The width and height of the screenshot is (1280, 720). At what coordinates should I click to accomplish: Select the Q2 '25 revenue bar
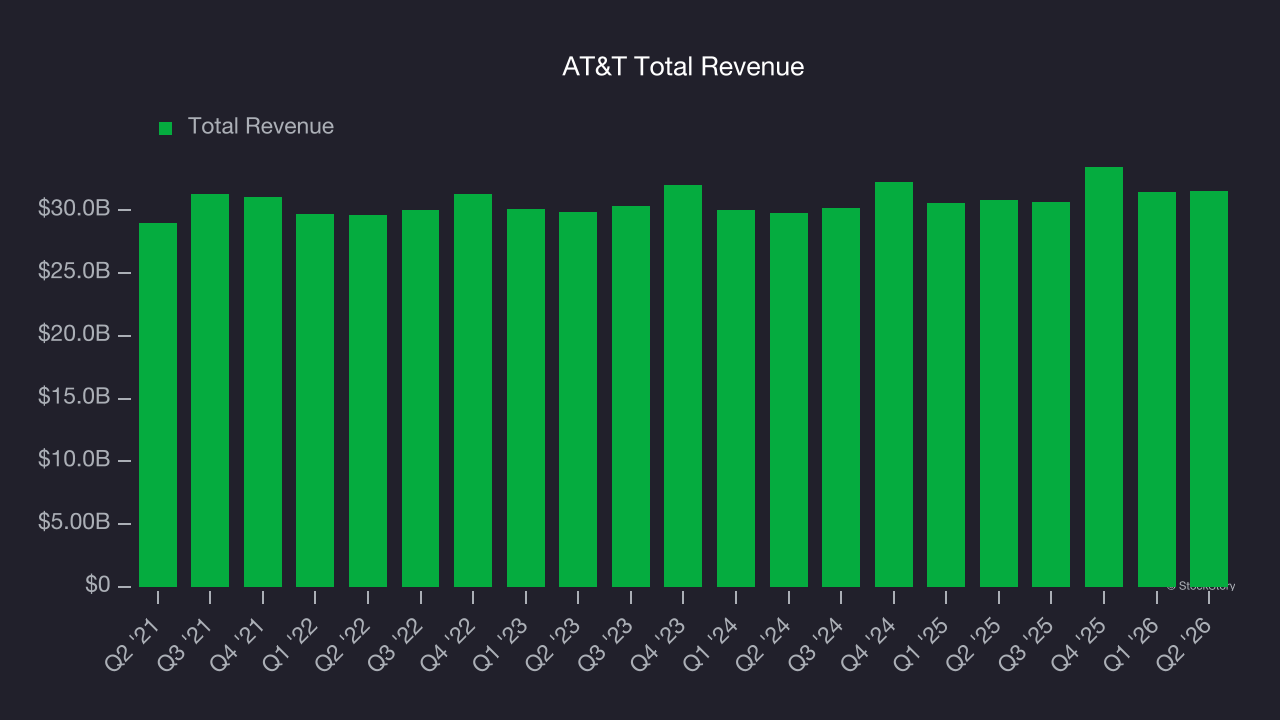coord(999,393)
